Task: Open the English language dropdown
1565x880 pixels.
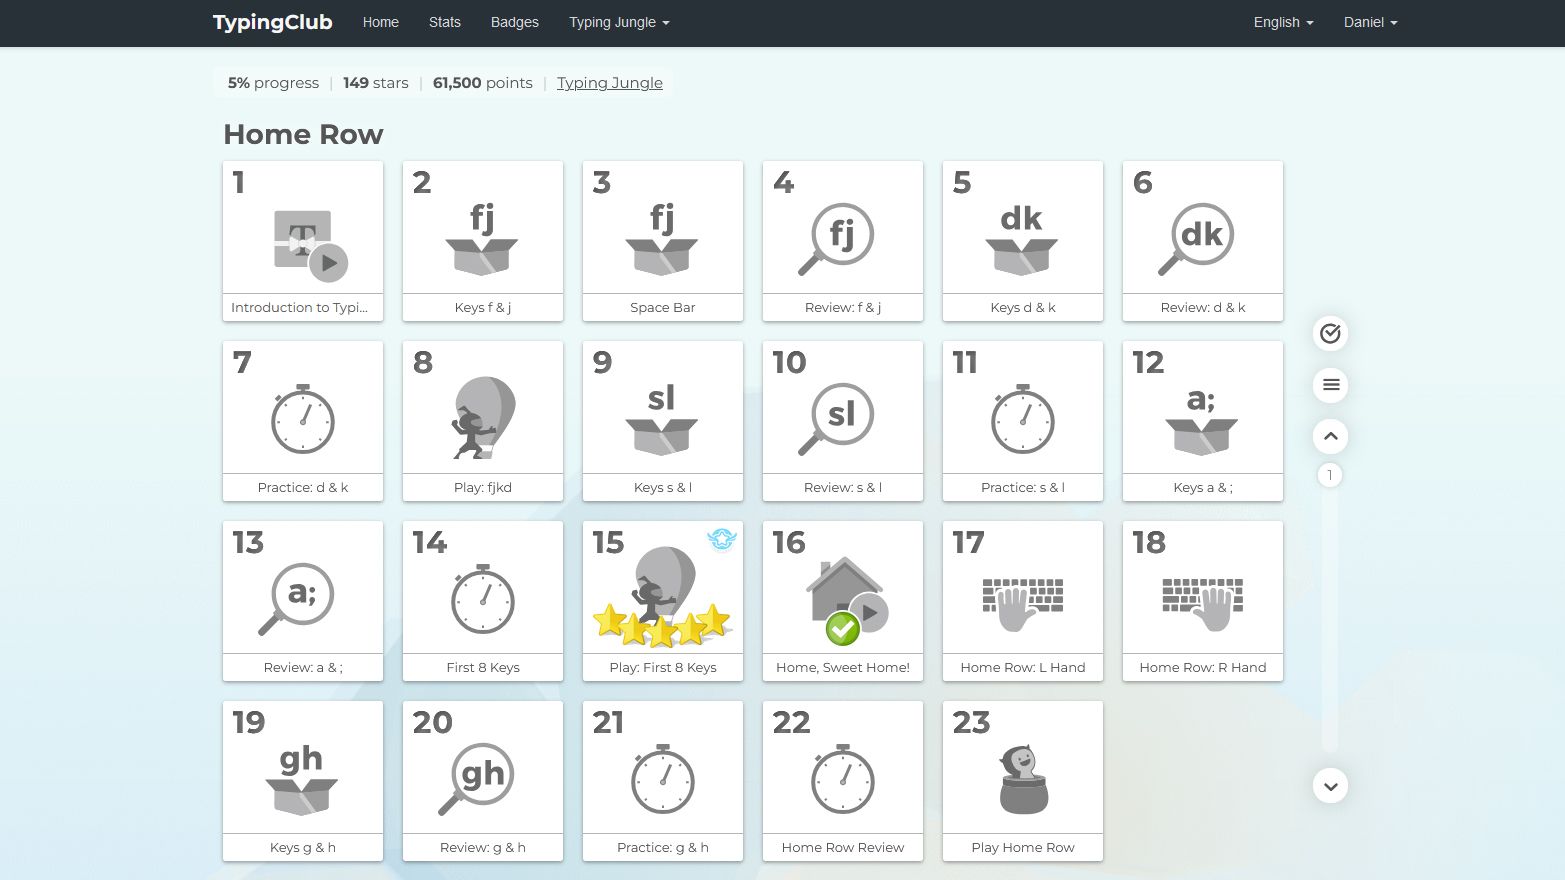Action: [x=1283, y=22]
